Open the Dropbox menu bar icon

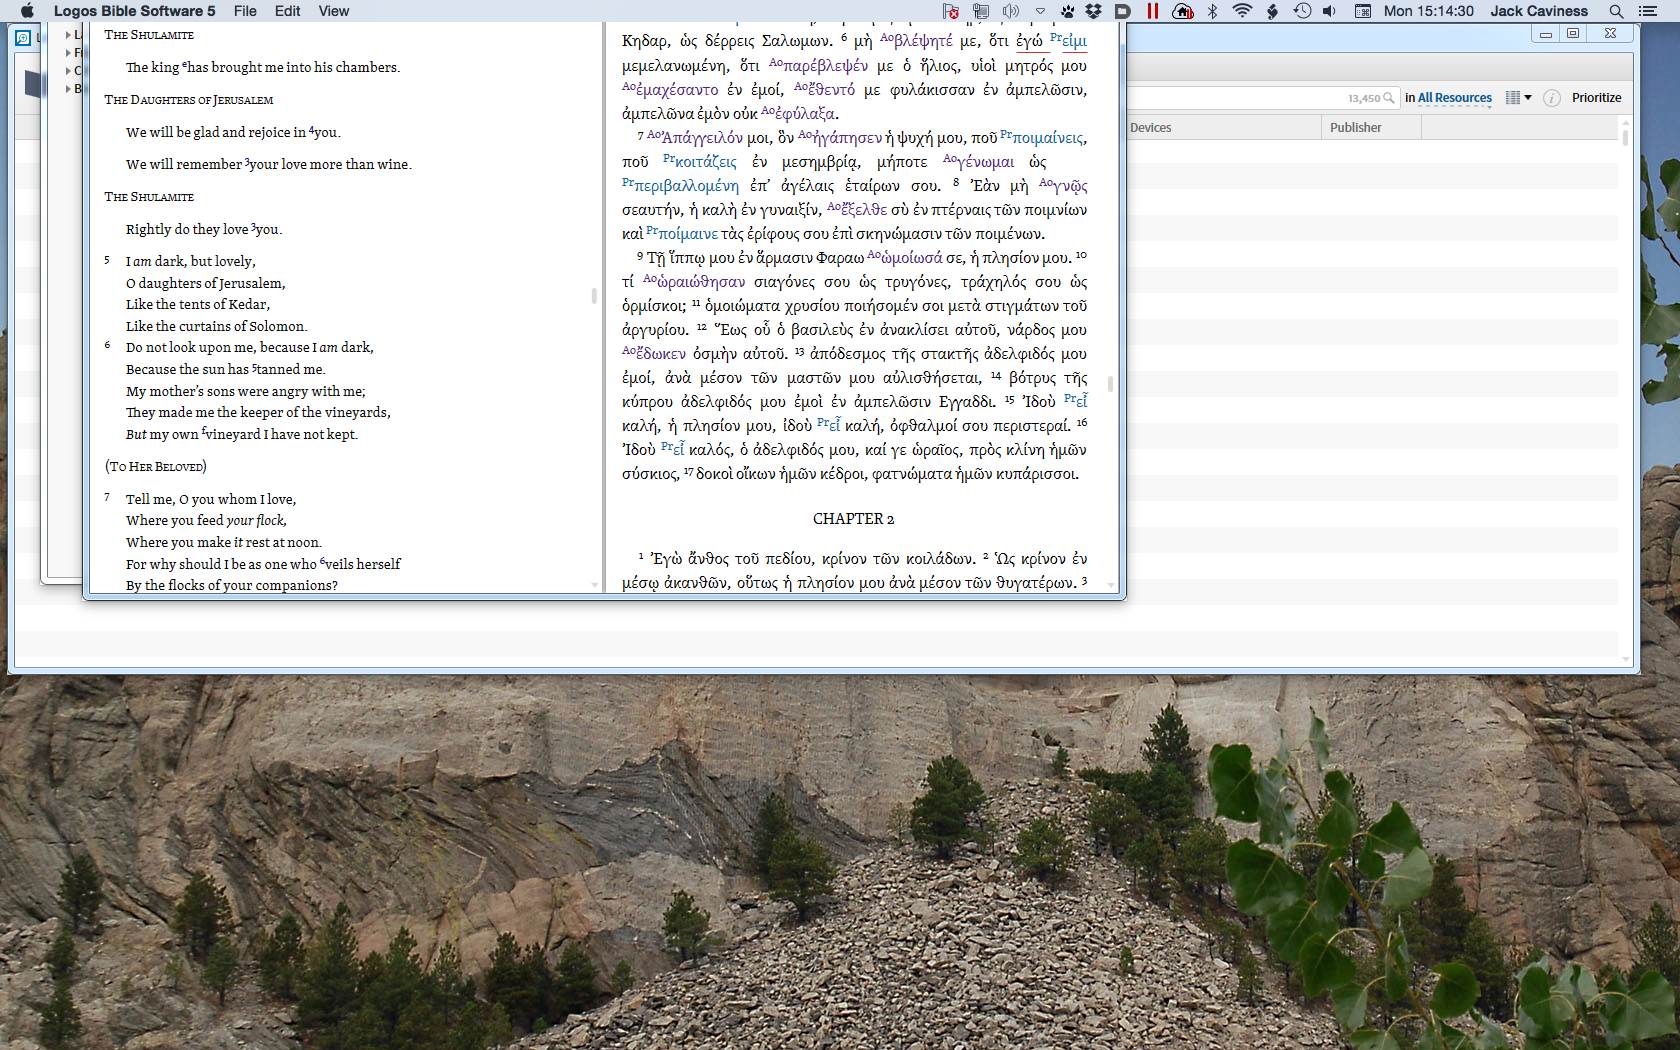pyautogui.click(x=1094, y=11)
